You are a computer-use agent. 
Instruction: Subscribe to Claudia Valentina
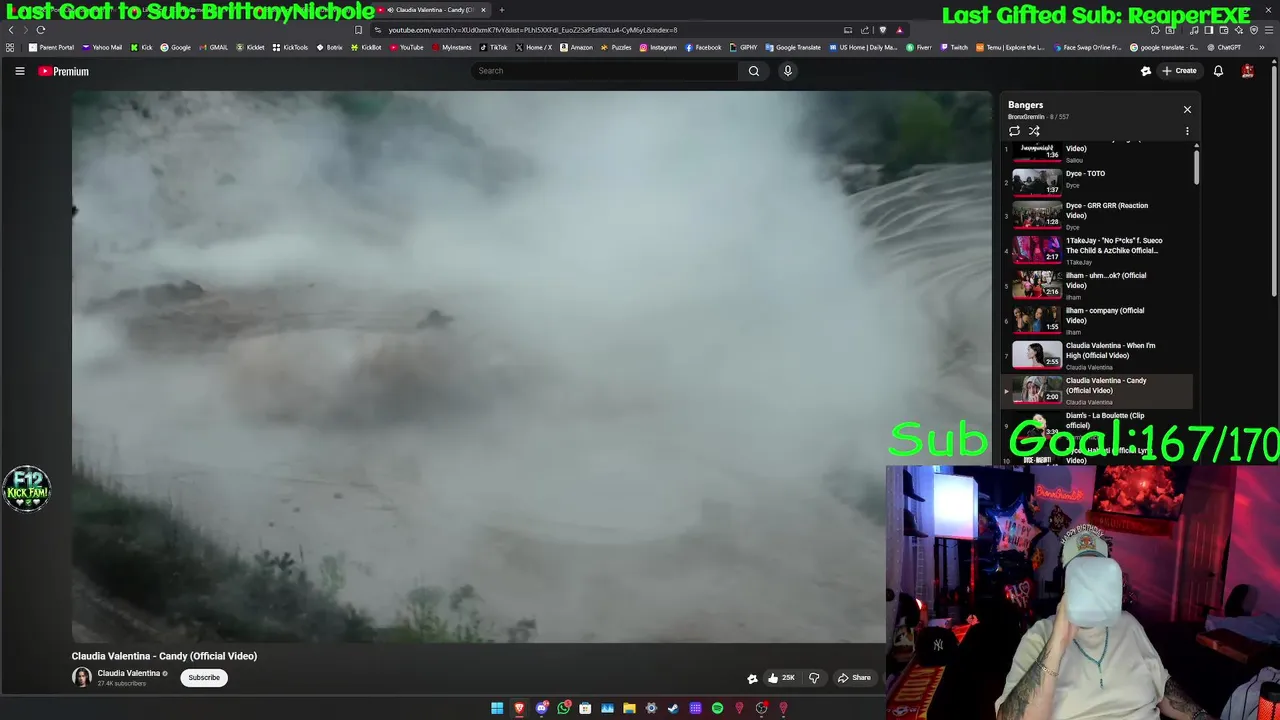click(x=204, y=678)
